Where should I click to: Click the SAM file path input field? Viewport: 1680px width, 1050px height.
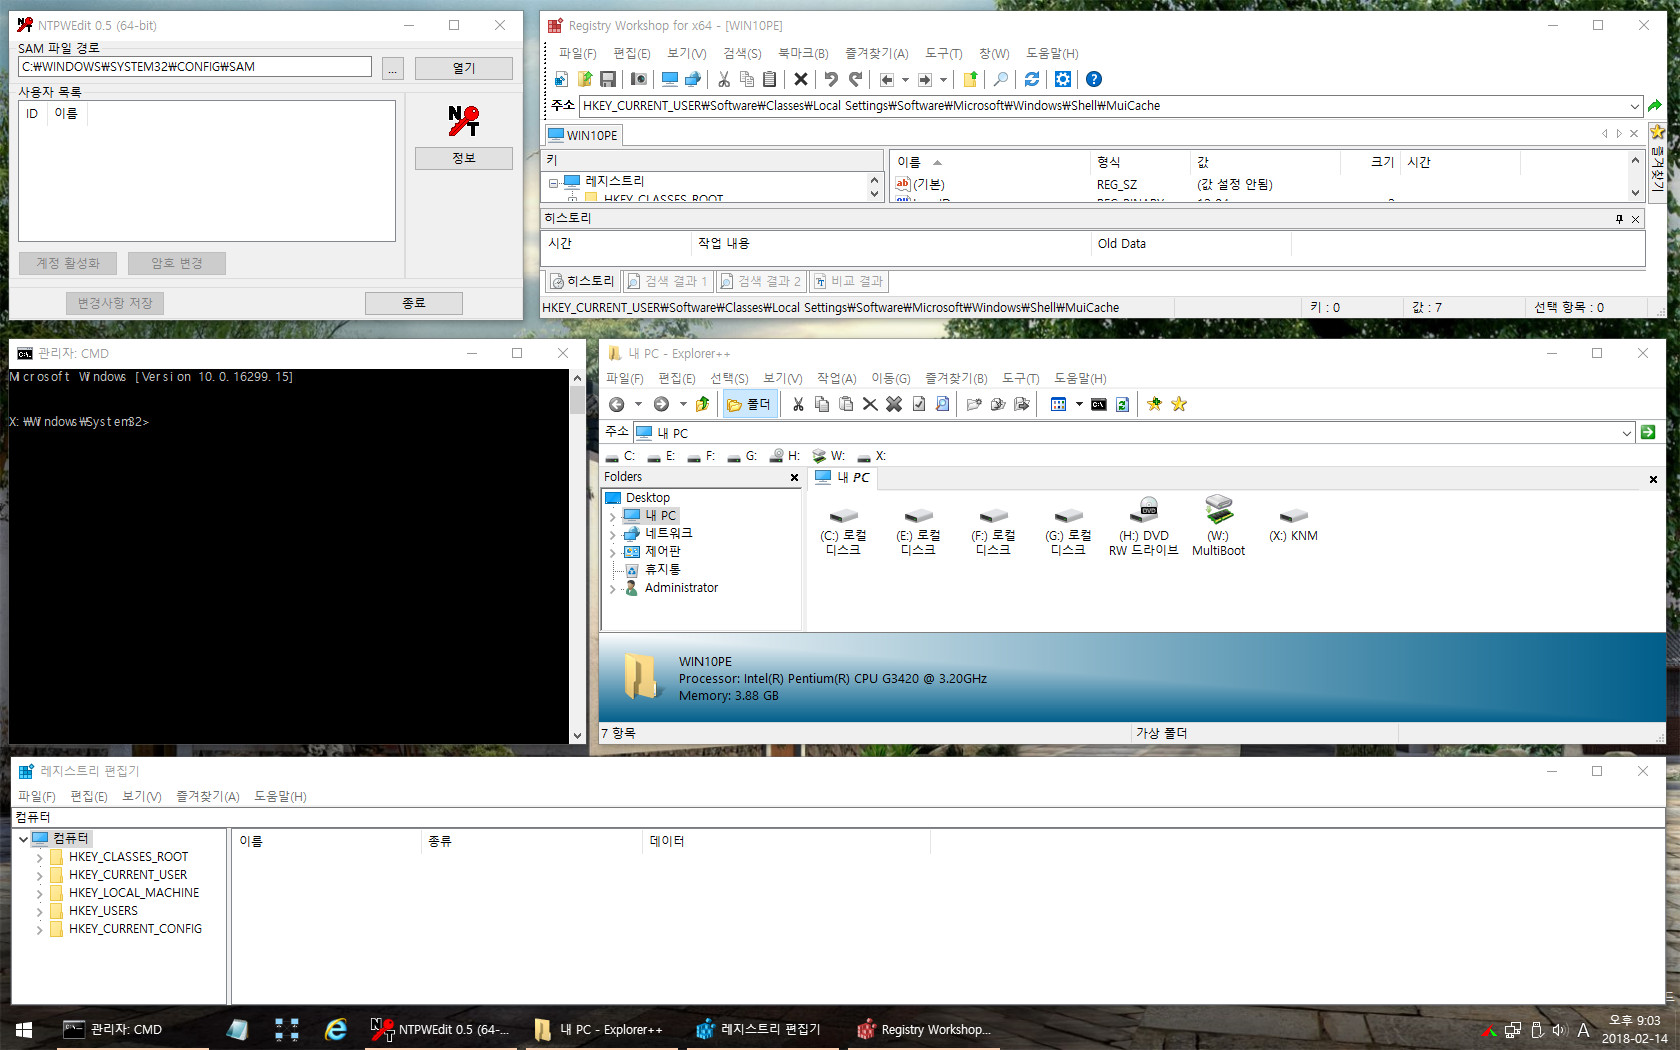pos(195,67)
